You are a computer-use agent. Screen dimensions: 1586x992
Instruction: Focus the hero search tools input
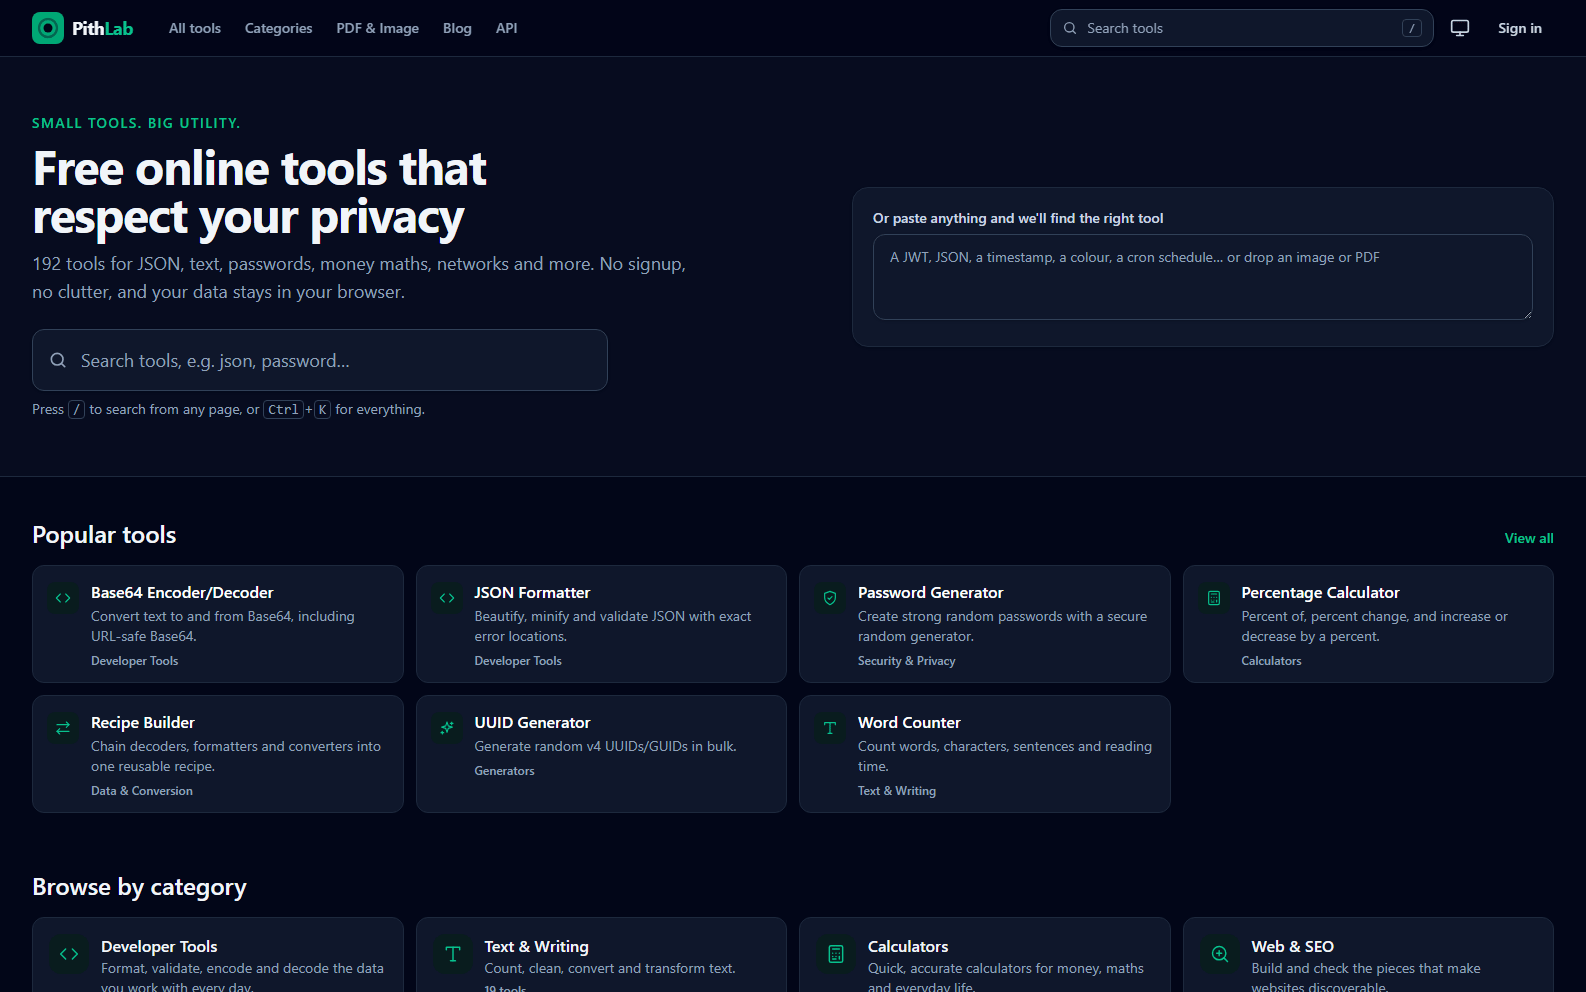[320, 360]
